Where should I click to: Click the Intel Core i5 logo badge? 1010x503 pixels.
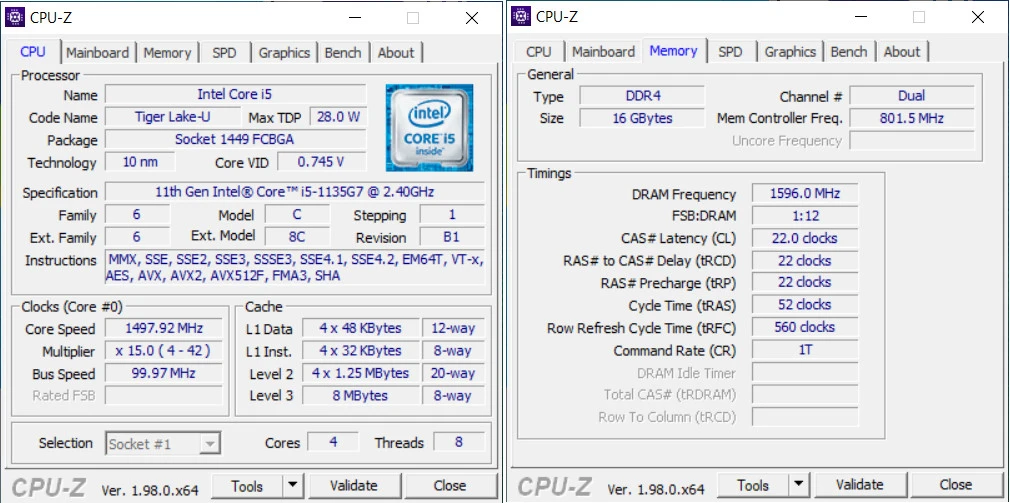click(x=429, y=127)
